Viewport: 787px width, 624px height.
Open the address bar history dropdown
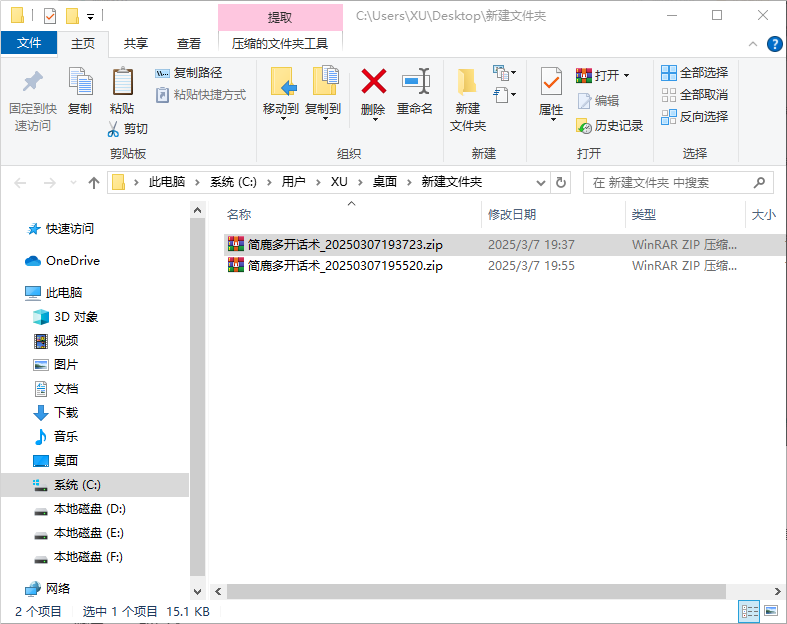tap(541, 183)
